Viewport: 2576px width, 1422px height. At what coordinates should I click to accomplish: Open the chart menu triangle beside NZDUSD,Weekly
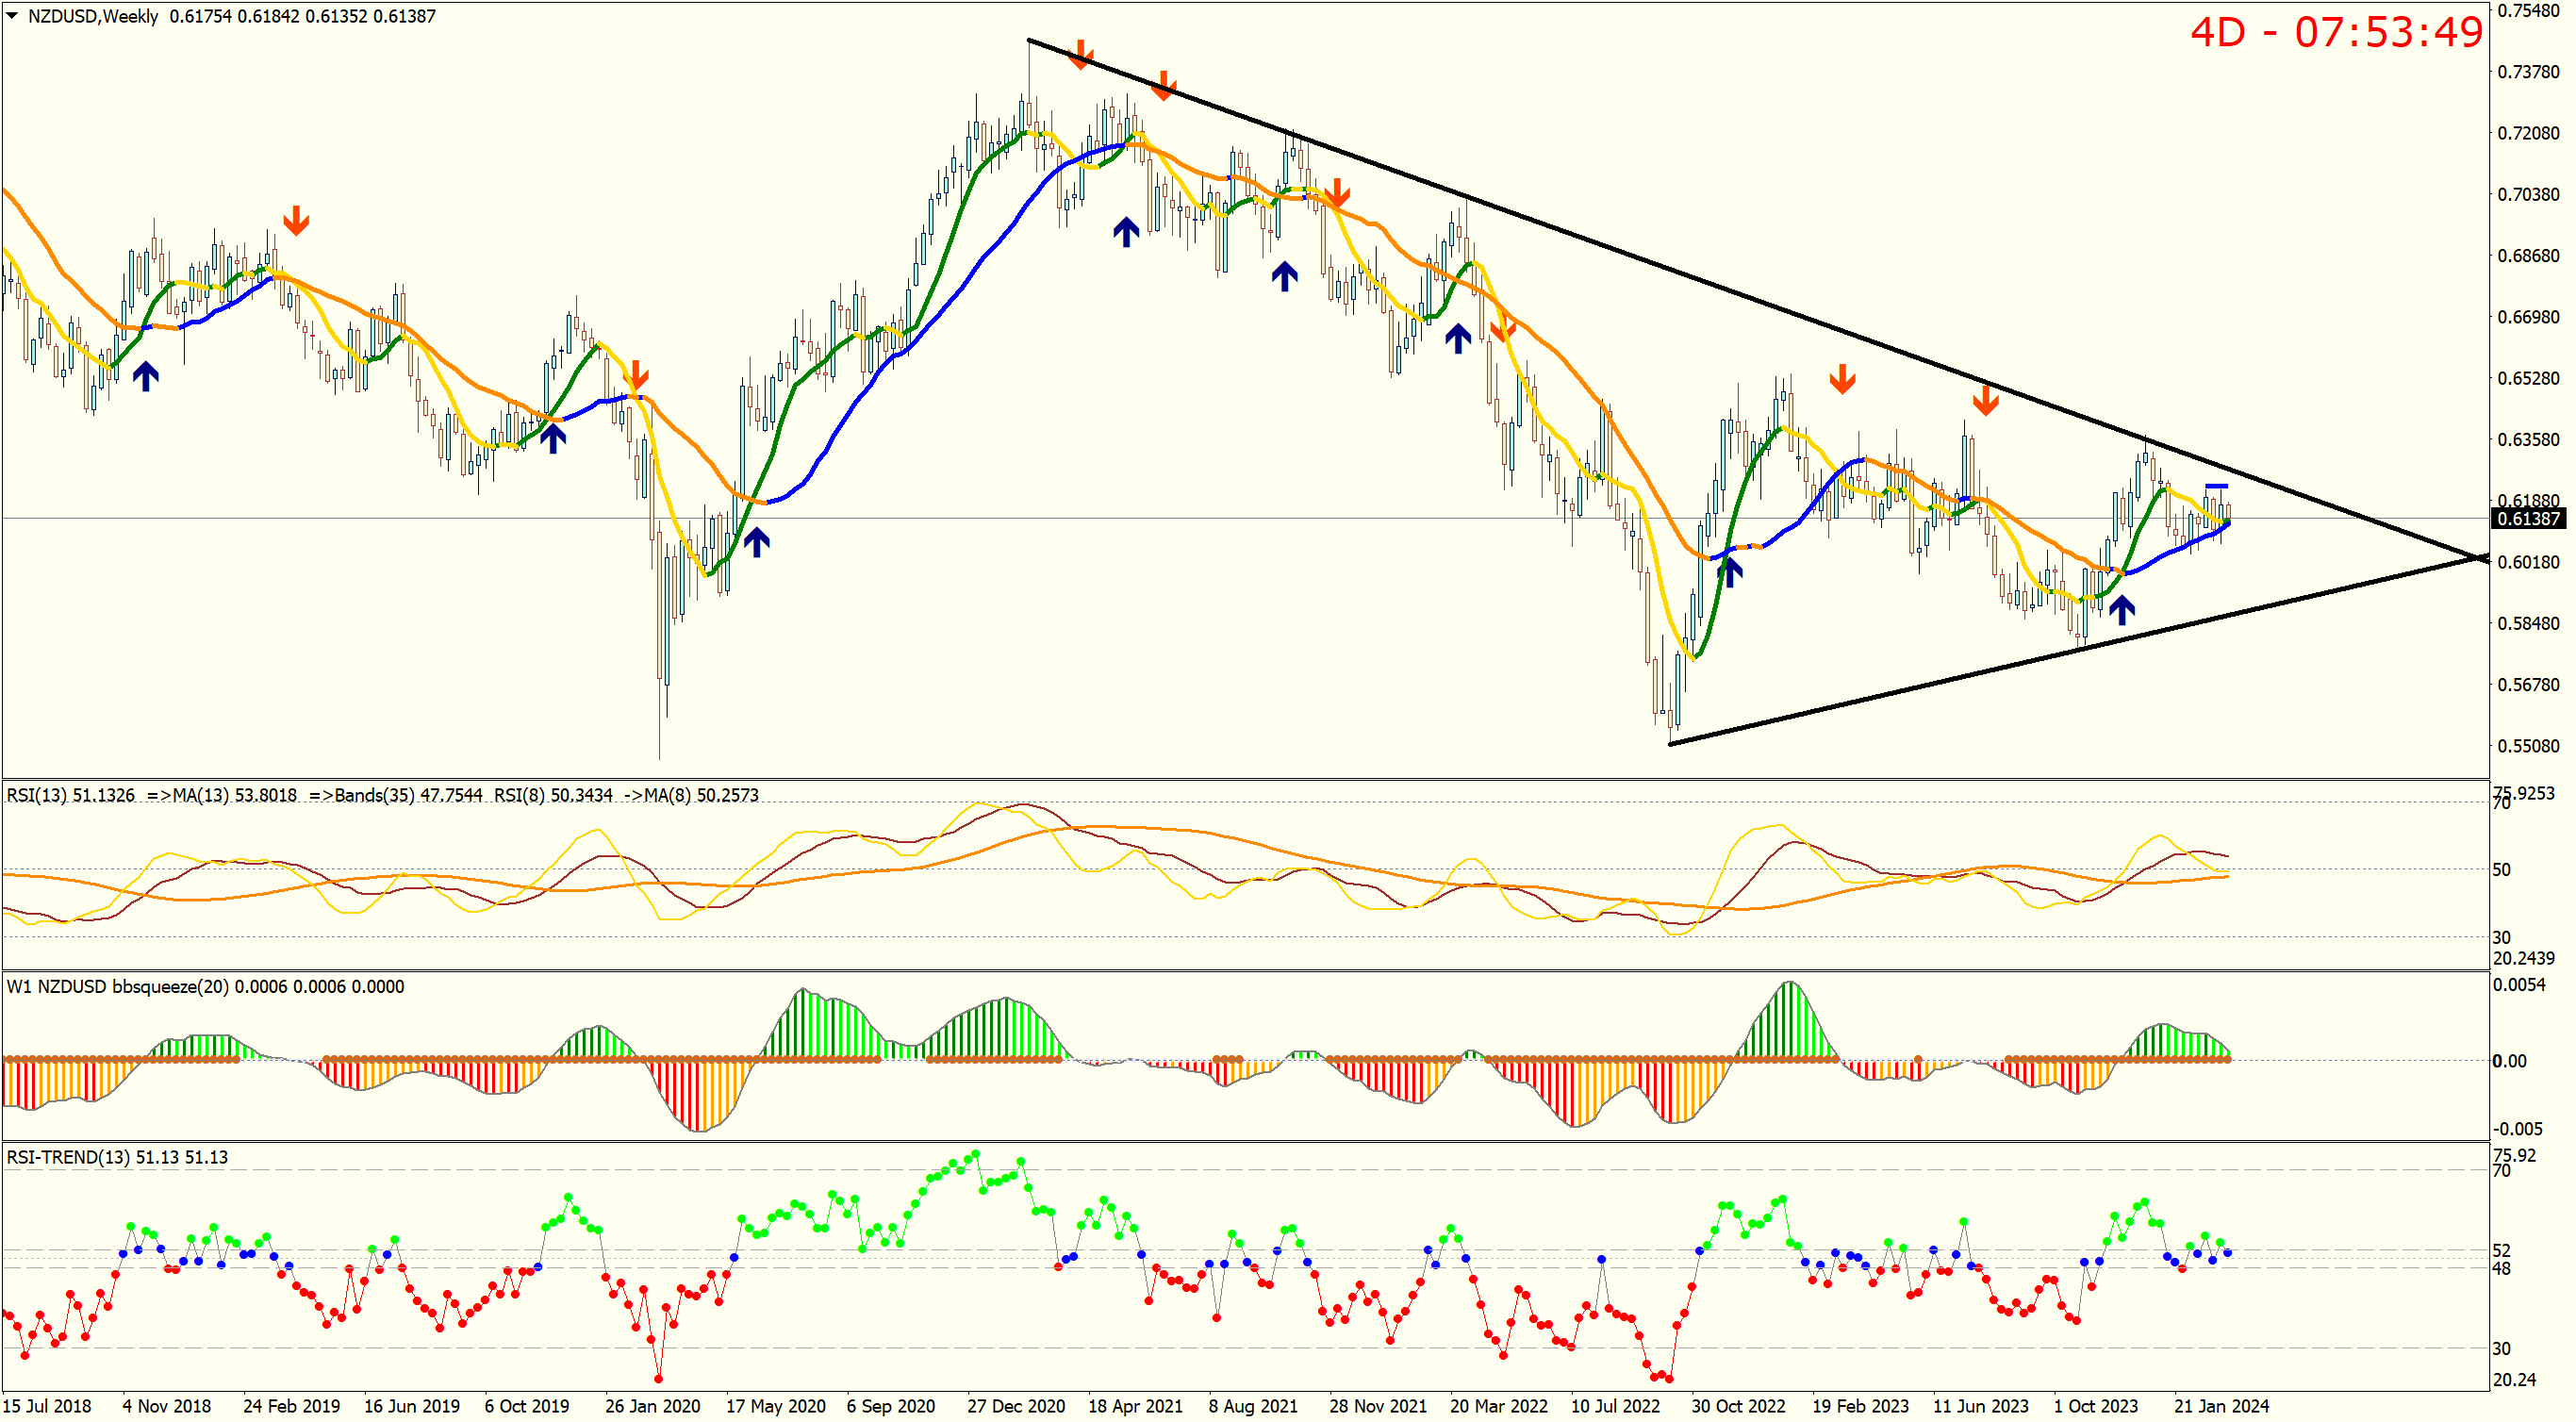pos(12,15)
